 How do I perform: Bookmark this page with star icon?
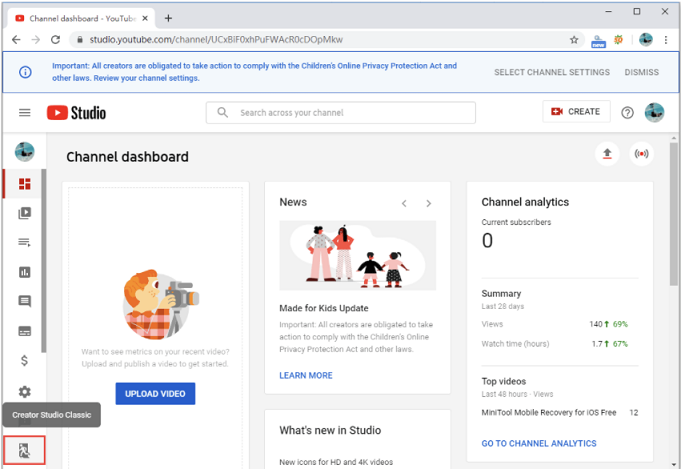pos(574,40)
